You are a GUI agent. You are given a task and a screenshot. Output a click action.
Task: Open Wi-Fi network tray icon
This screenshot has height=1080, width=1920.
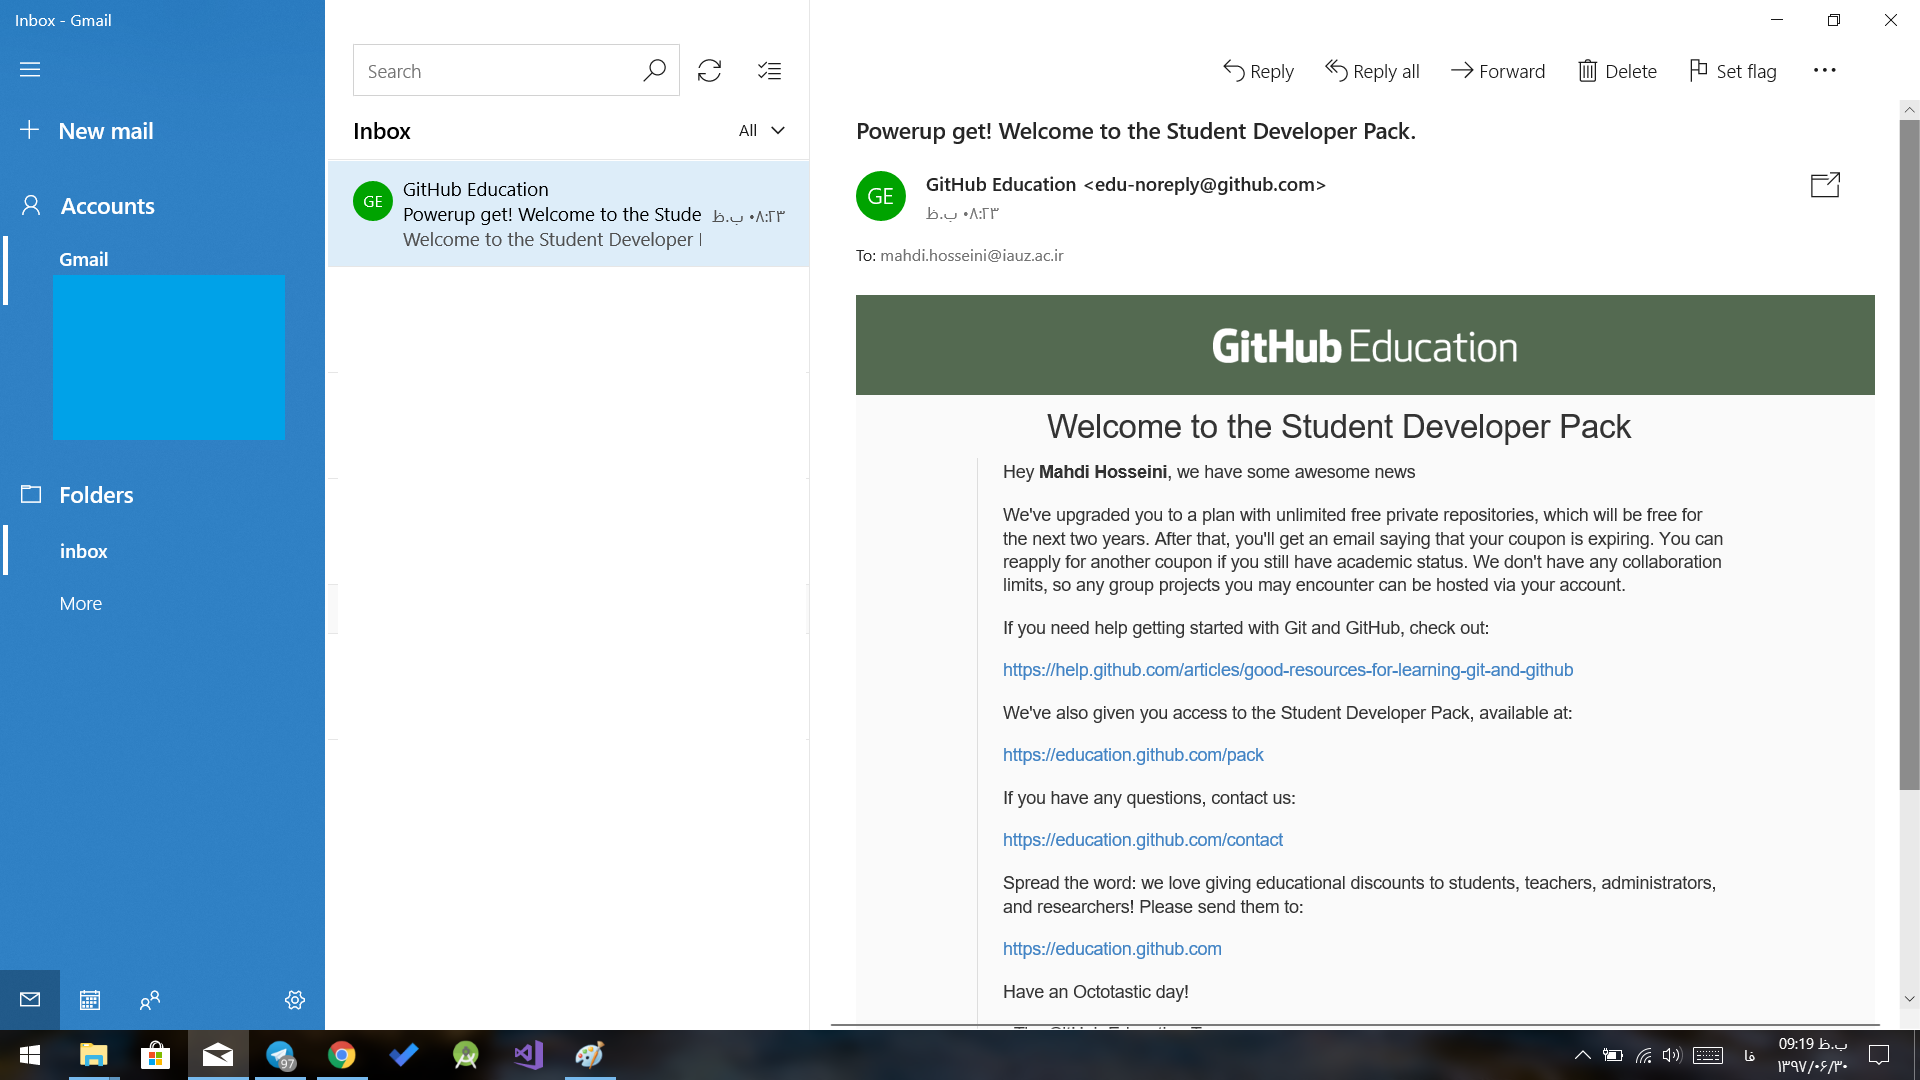pyautogui.click(x=1643, y=1055)
